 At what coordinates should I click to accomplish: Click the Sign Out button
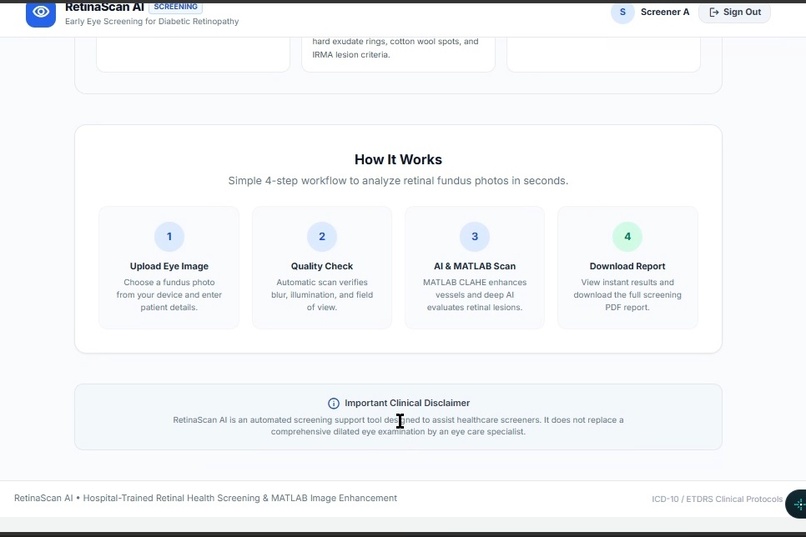tap(735, 12)
